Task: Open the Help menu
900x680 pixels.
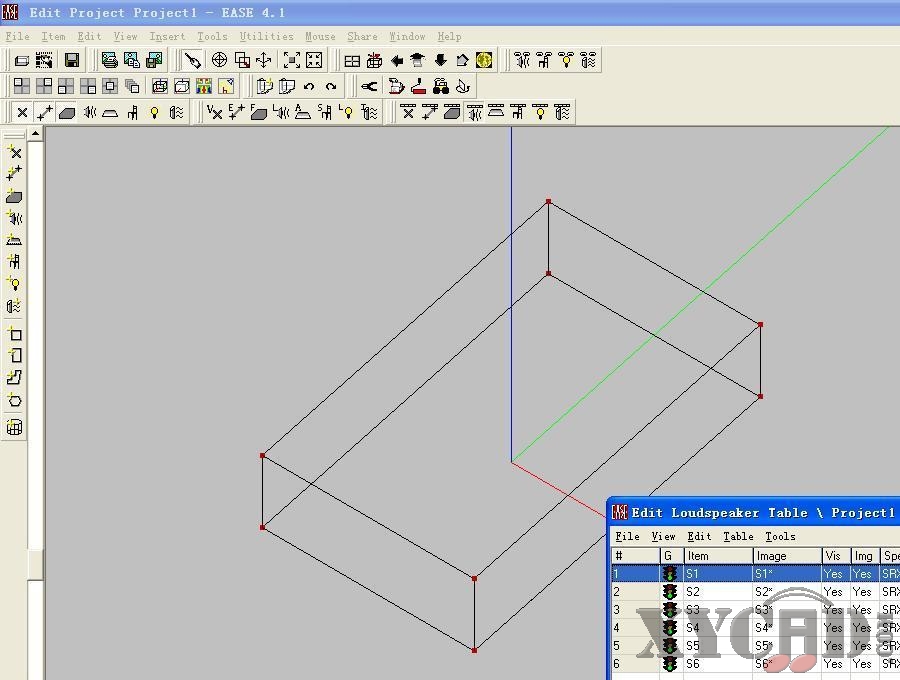Action: (449, 36)
